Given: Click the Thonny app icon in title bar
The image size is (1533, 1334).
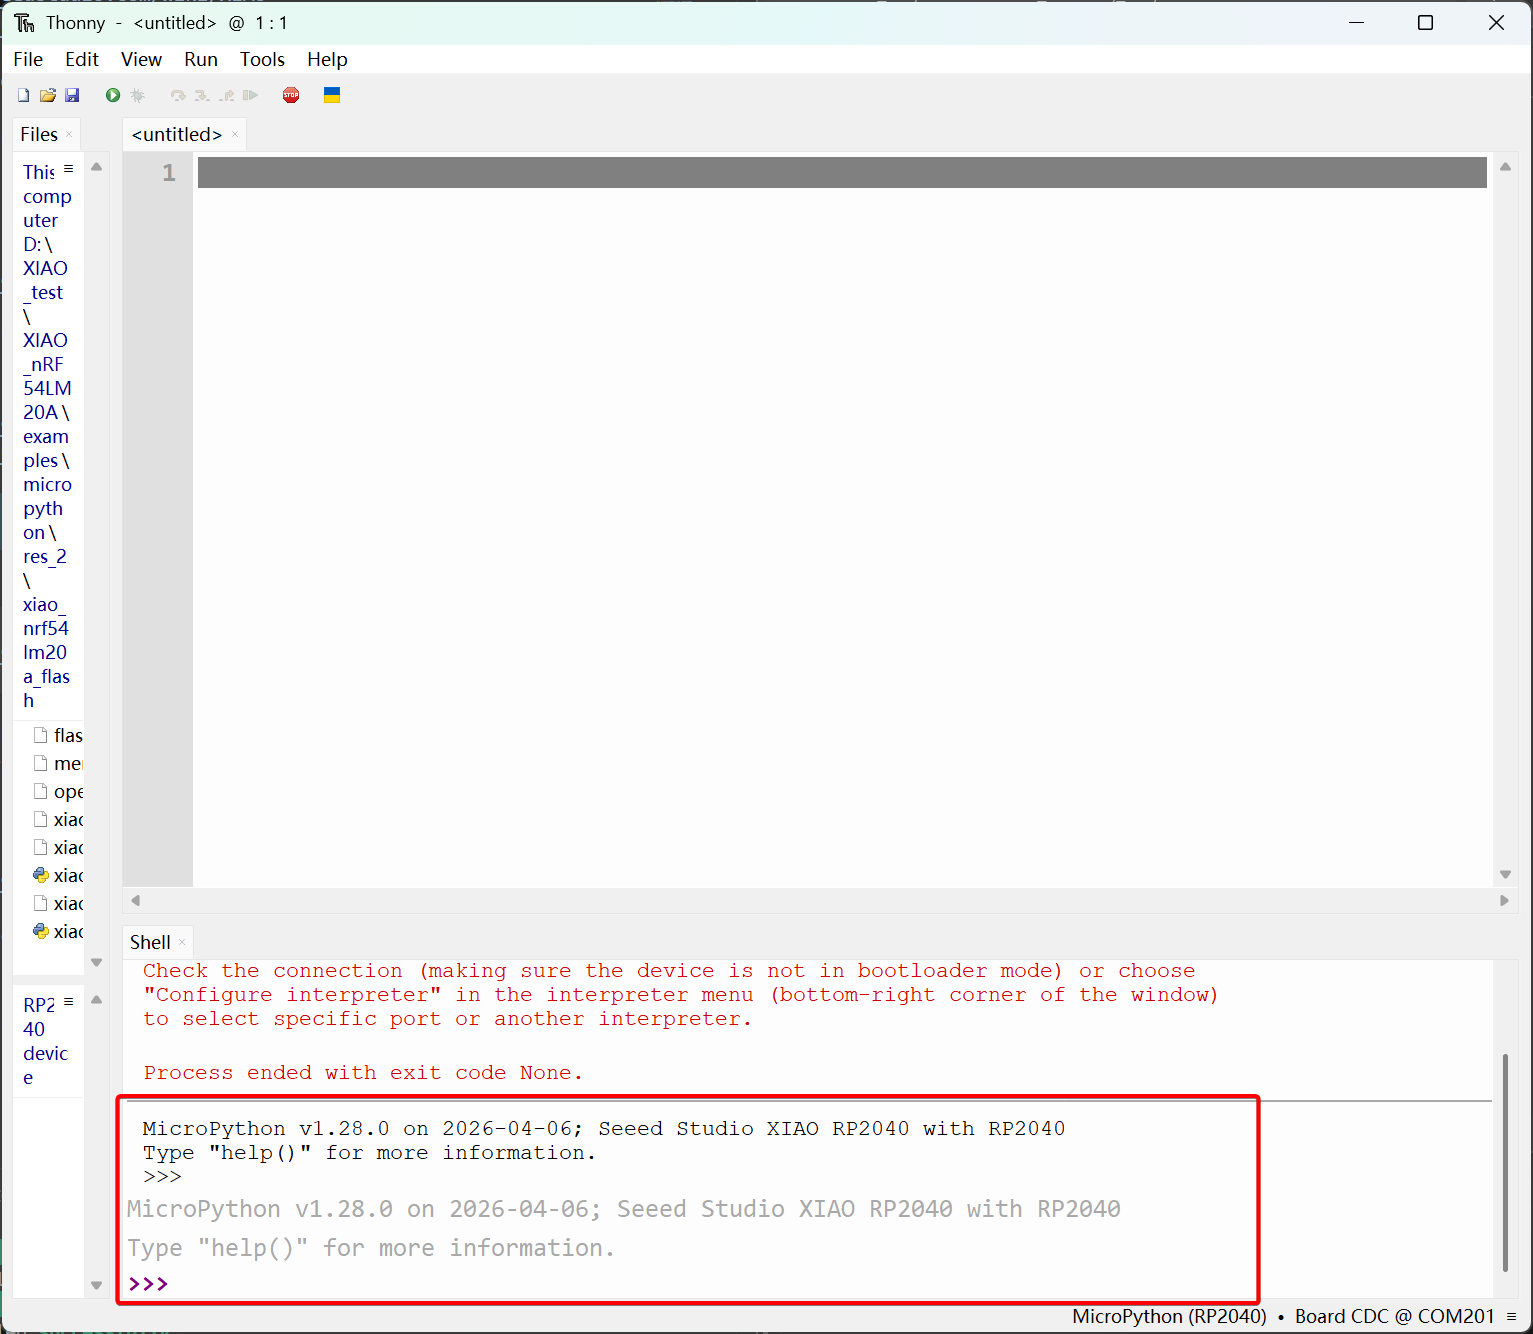Looking at the screenshot, I should pos(24,22).
